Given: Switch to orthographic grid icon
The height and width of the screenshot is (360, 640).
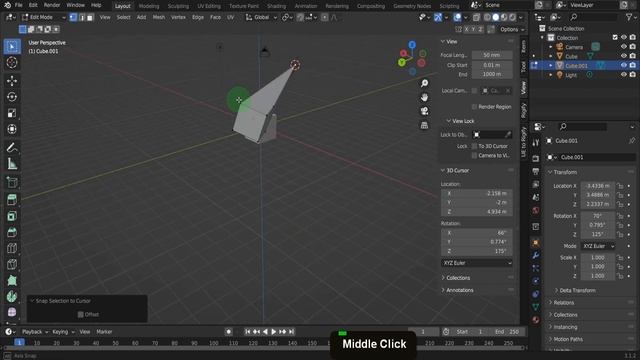Looking at the screenshot, I should [x=424, y=125].
